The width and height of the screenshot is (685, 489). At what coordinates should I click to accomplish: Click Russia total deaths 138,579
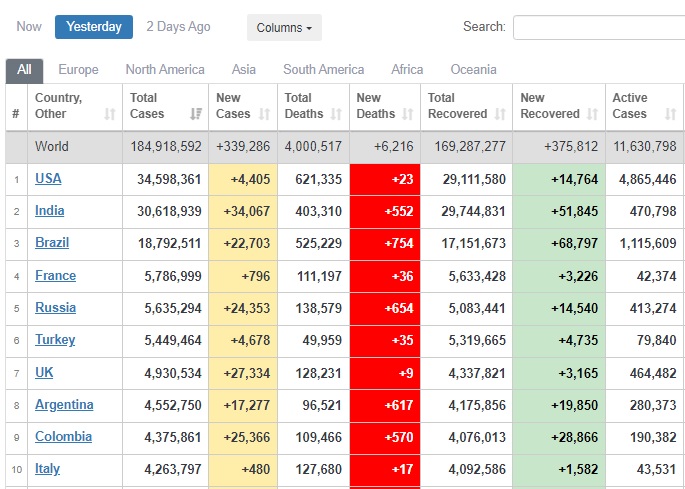tap(318, 309)
